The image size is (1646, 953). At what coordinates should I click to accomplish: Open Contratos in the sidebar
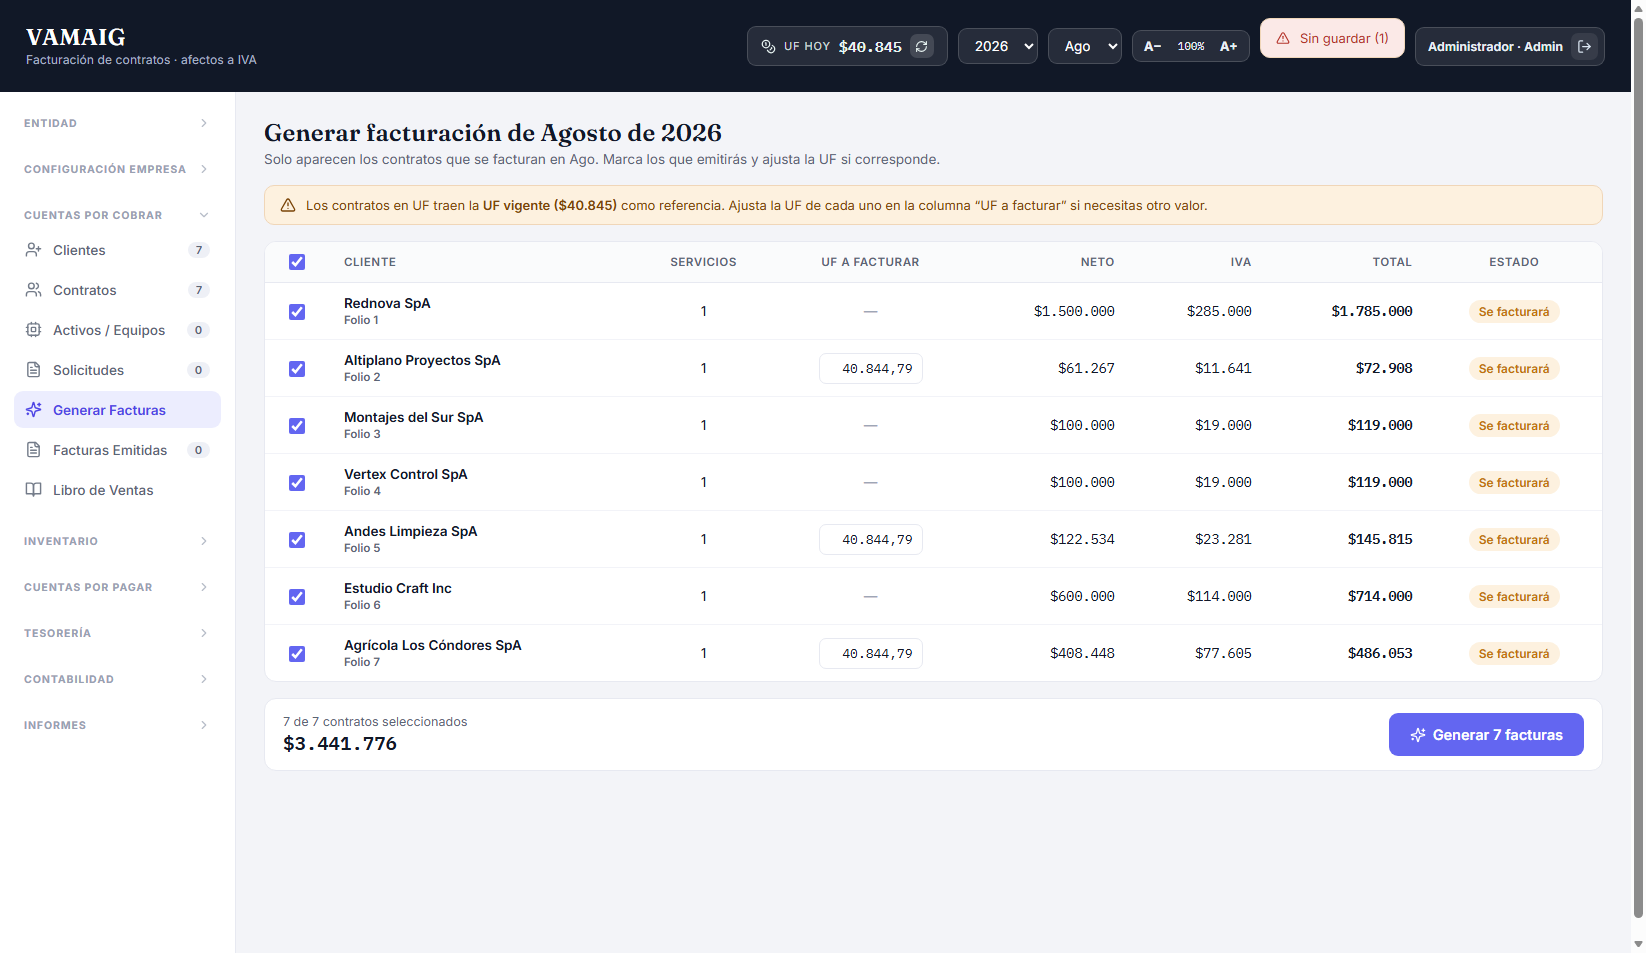coord(117,290)
